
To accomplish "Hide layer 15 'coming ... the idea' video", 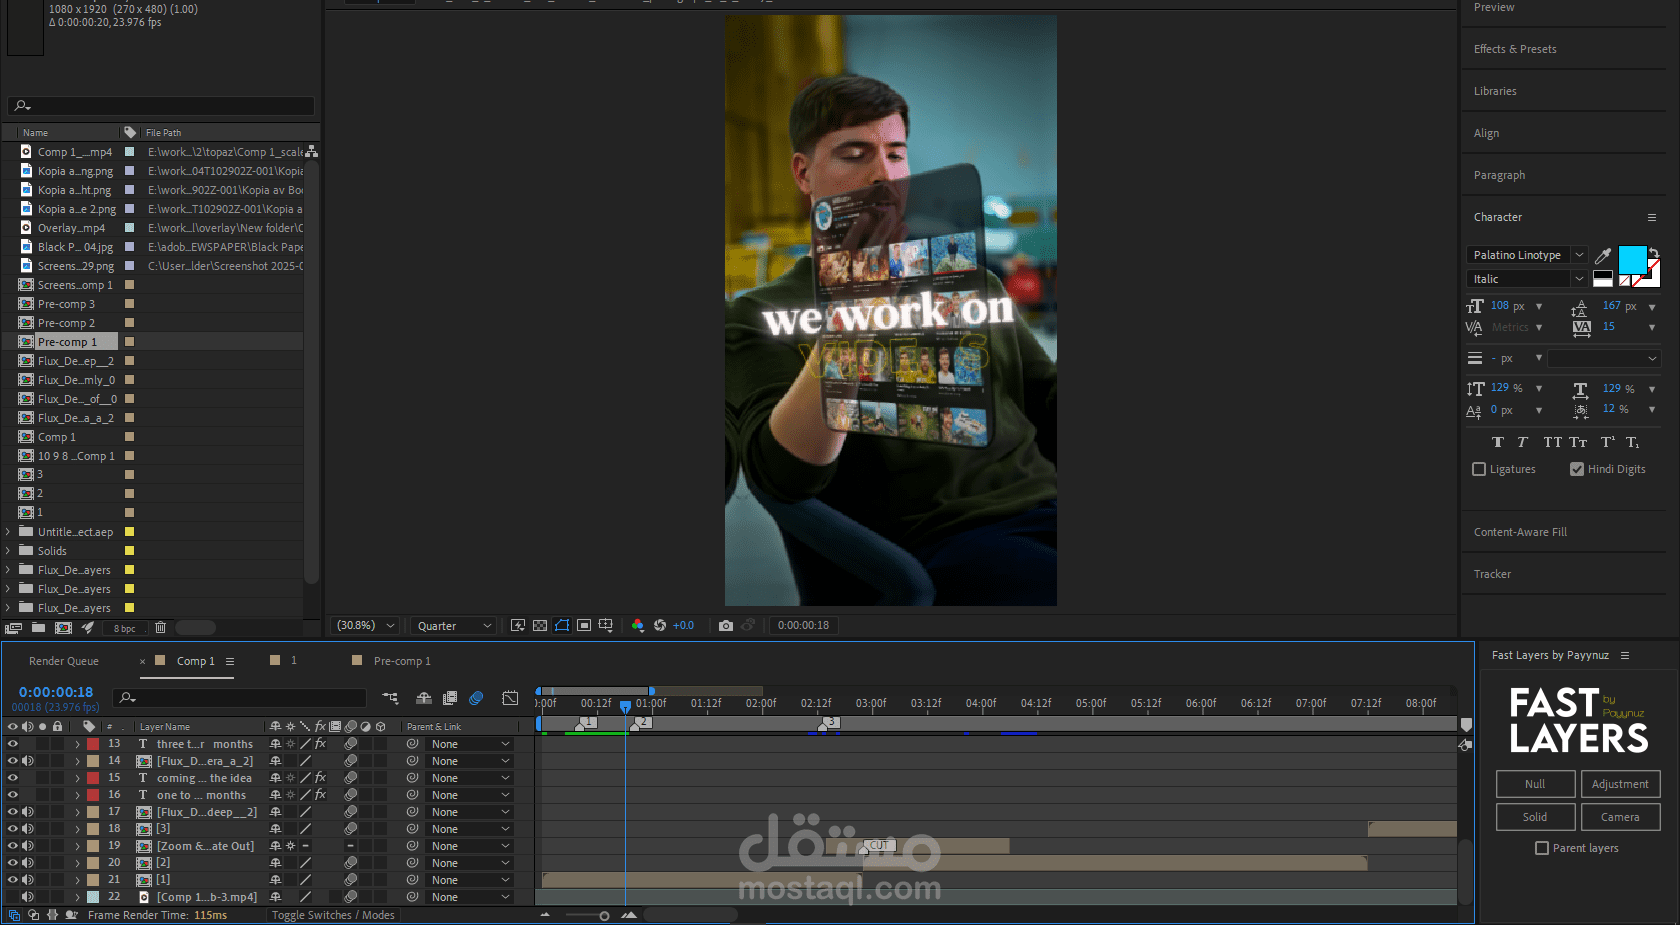I will (13, 778).
